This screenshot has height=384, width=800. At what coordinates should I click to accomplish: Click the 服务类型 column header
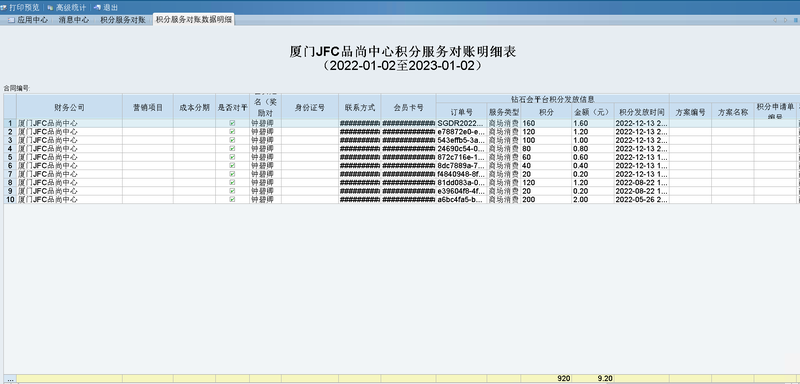pos(504,112)
